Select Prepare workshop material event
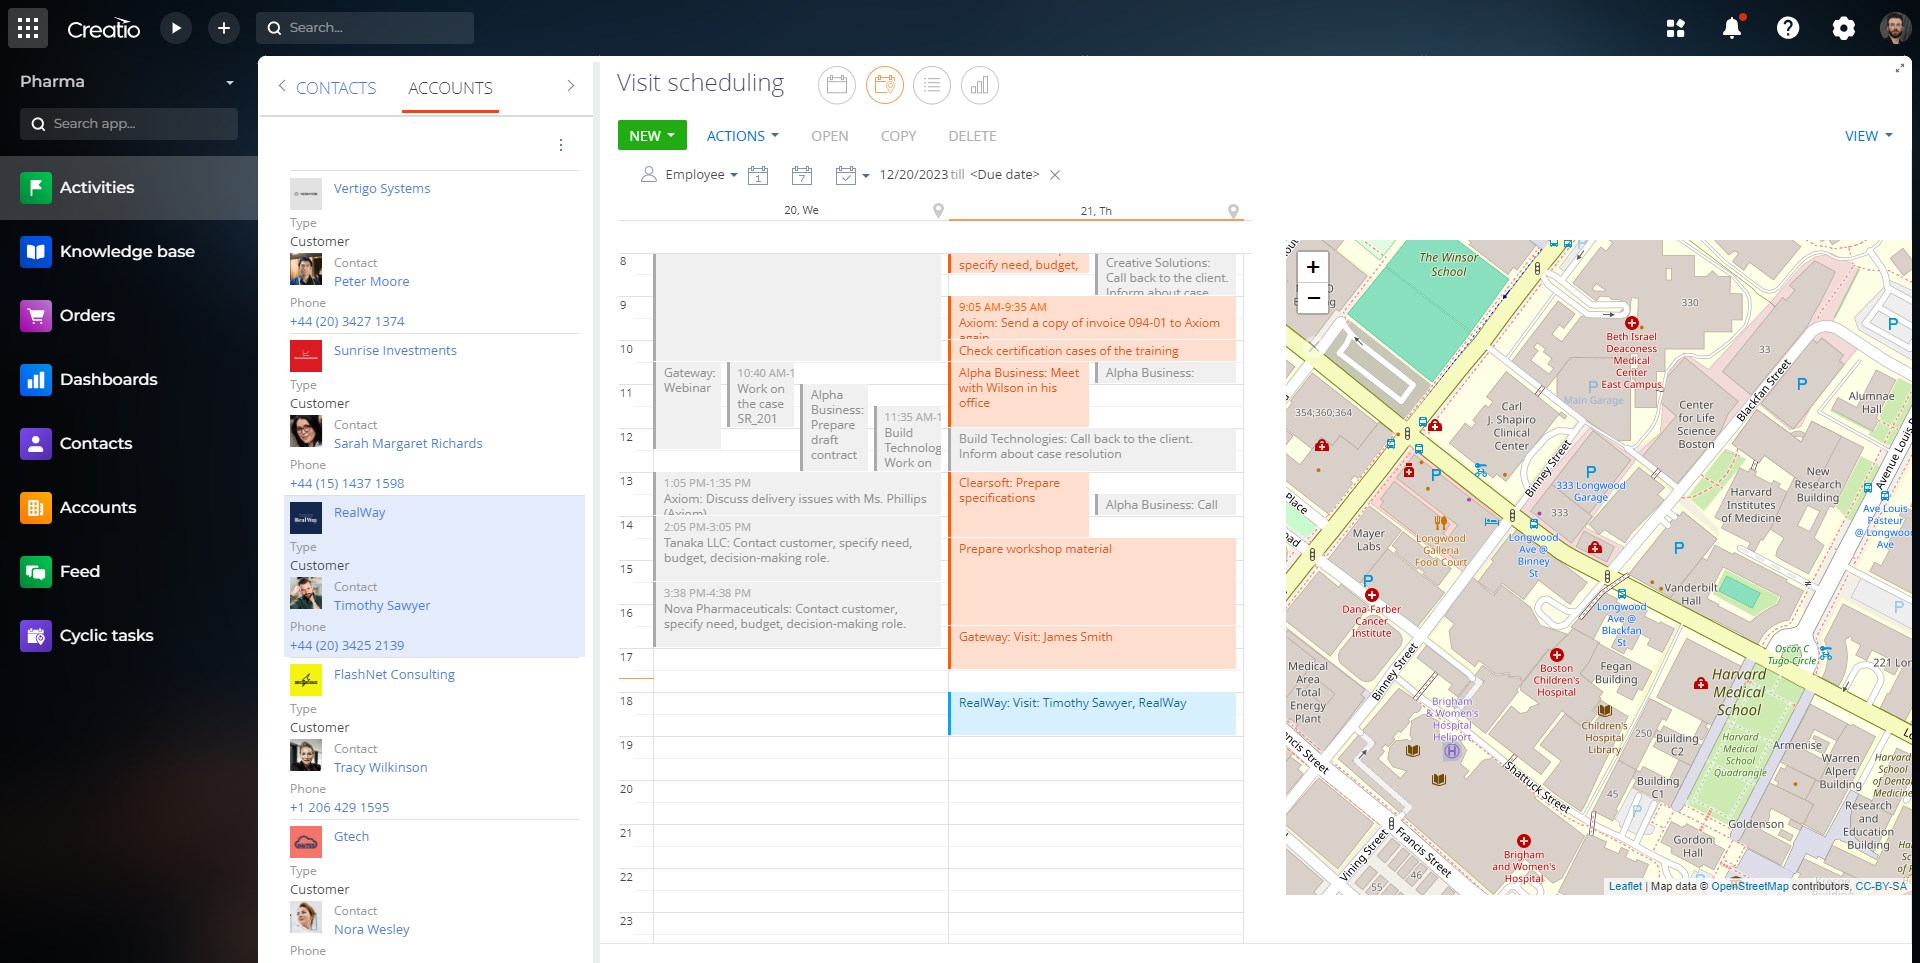The width and height of the screenshot is (1920, 963). tap(1092, 581)
